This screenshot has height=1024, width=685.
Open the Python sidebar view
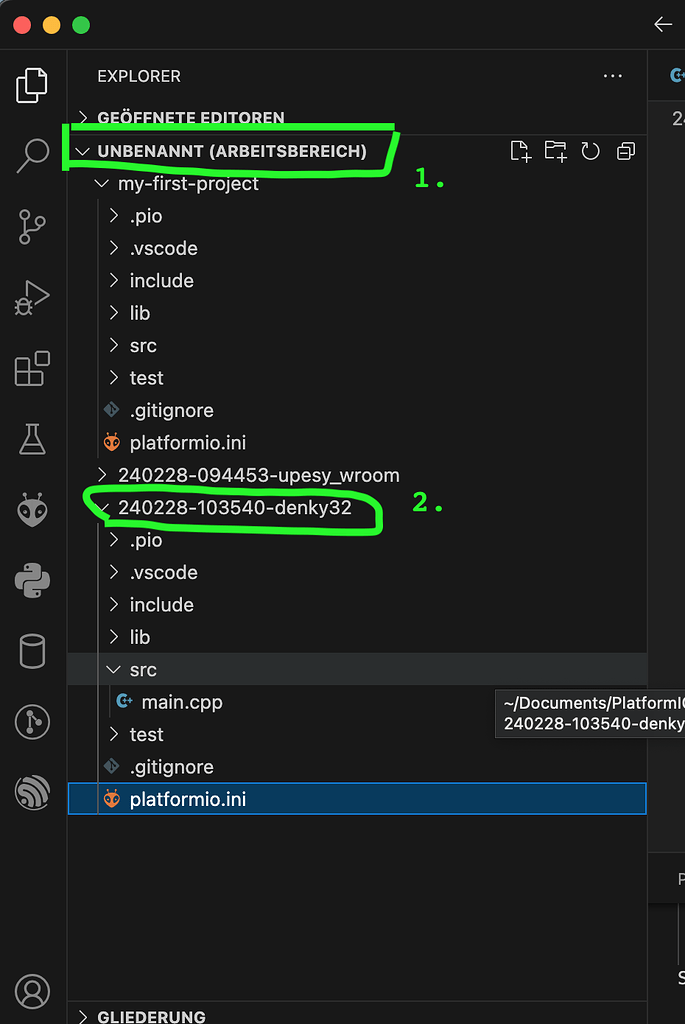click(x=32, y=581)
